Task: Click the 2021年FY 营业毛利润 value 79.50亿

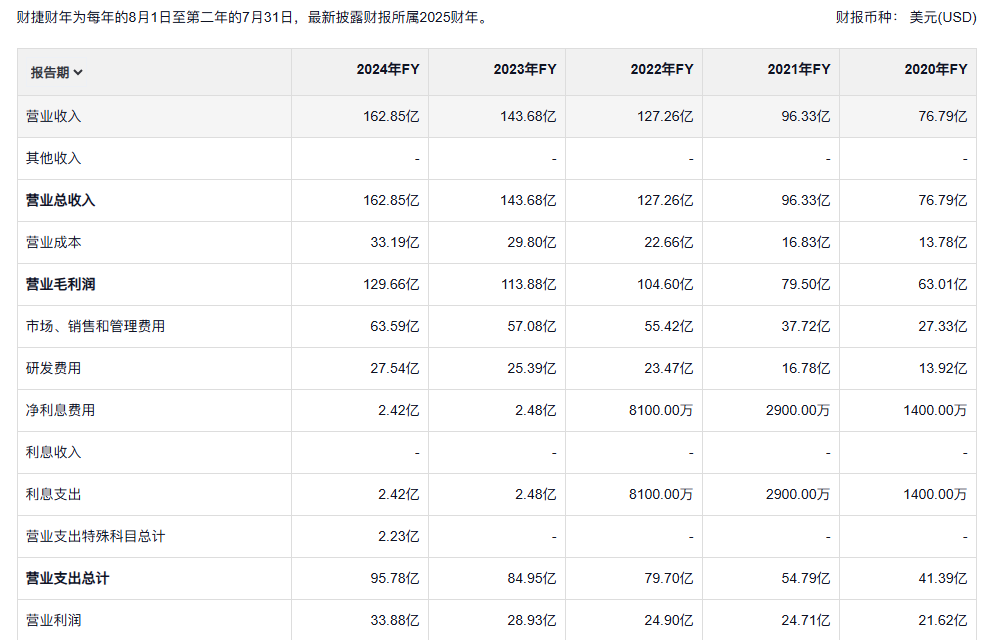Action: (805, 284)
